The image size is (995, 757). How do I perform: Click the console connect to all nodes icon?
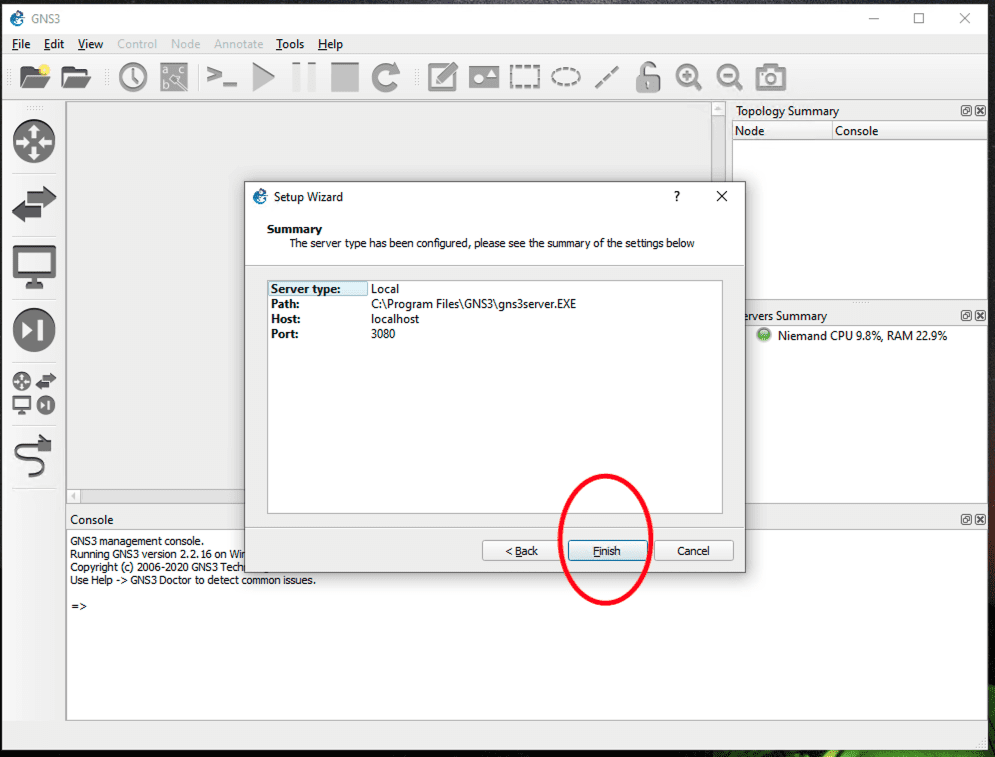click(x=221, y=77)
